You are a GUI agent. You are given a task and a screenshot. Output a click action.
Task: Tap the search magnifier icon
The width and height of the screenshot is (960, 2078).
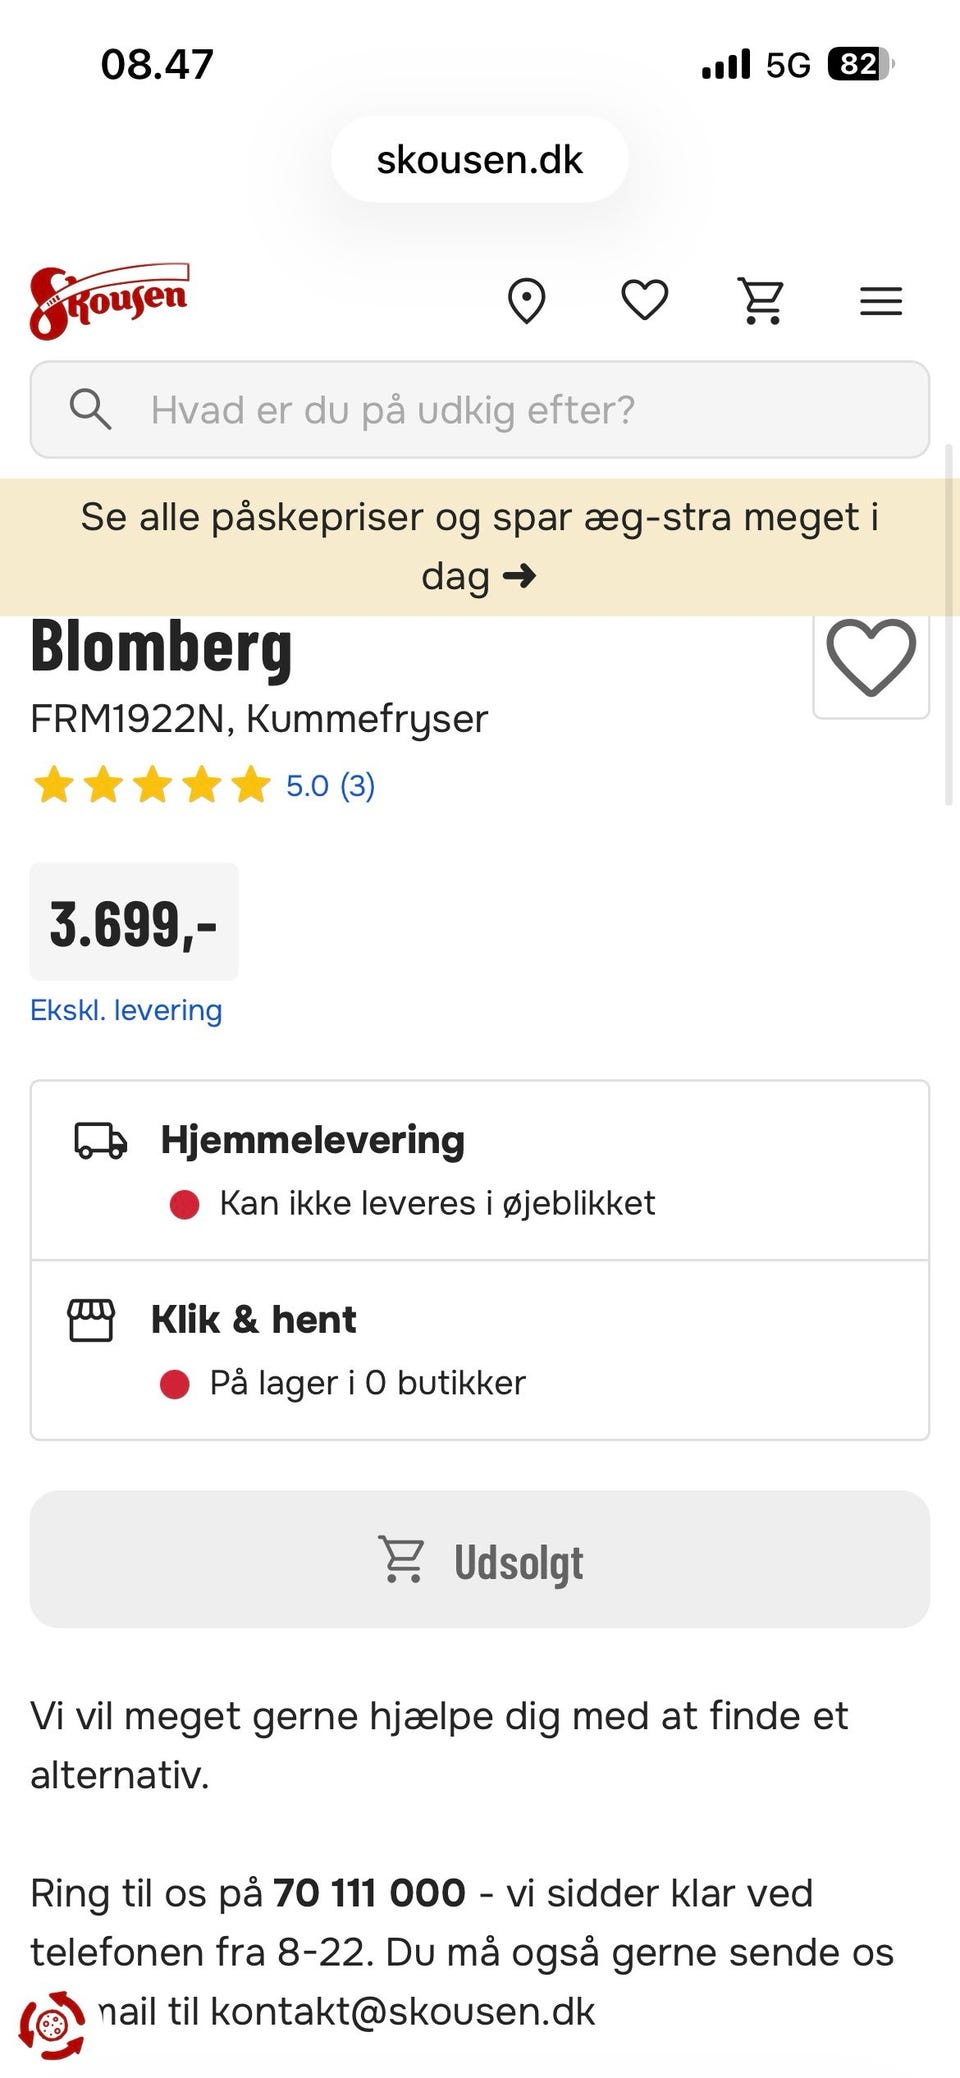click(90, 410)
